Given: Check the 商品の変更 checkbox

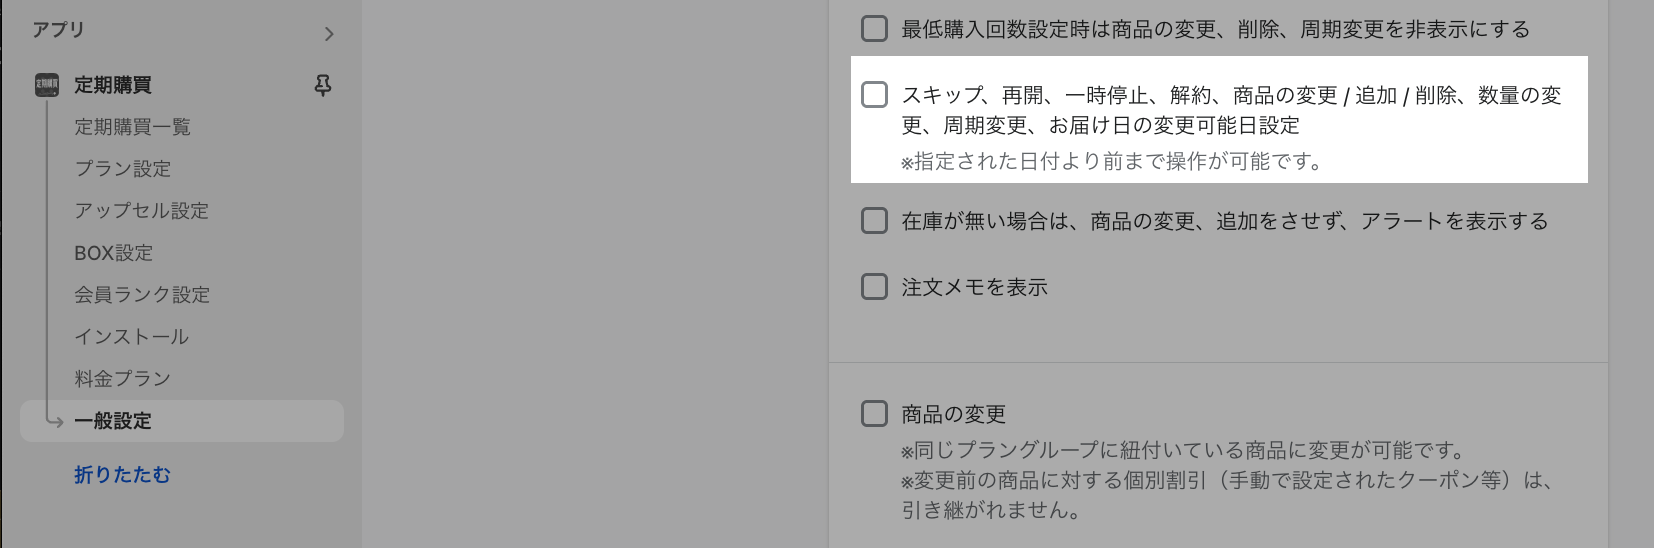Looking at the screenshot, I should (x=874, y=414).
